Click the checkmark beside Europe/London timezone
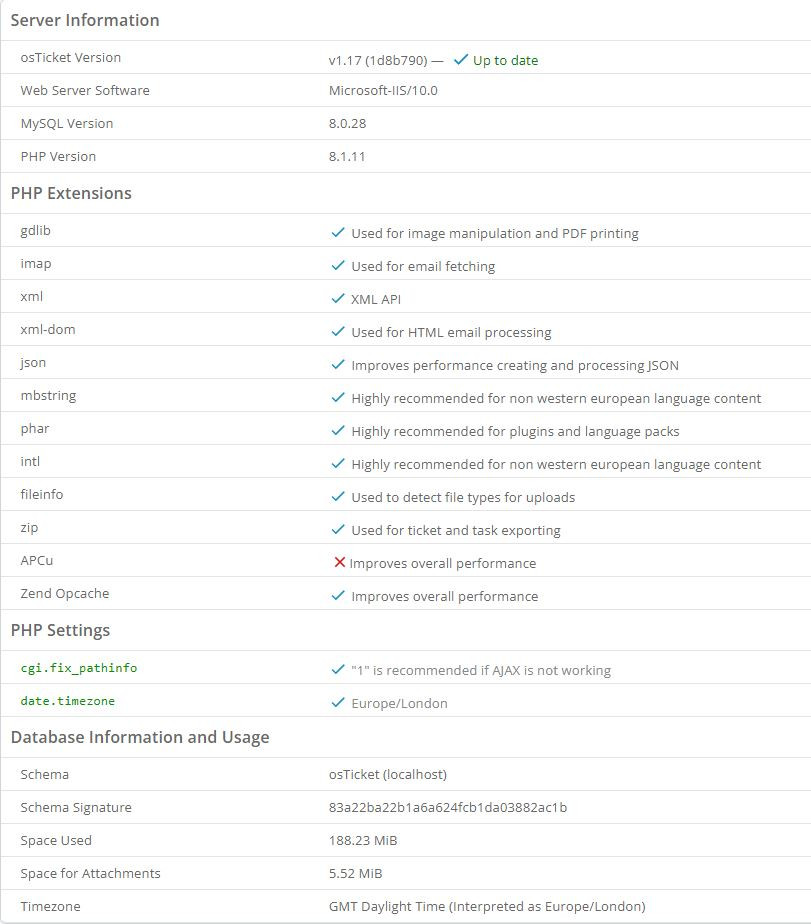Viewport: 811px width, 924px height. pyautogui.click(x=338, y=703)
